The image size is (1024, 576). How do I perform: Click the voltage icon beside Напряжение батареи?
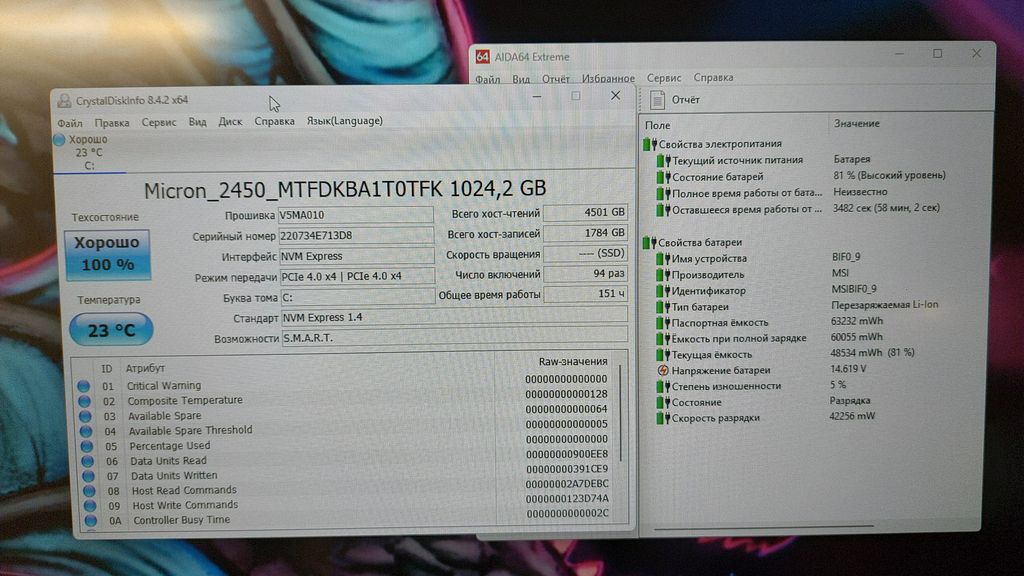tap(662, 370)
